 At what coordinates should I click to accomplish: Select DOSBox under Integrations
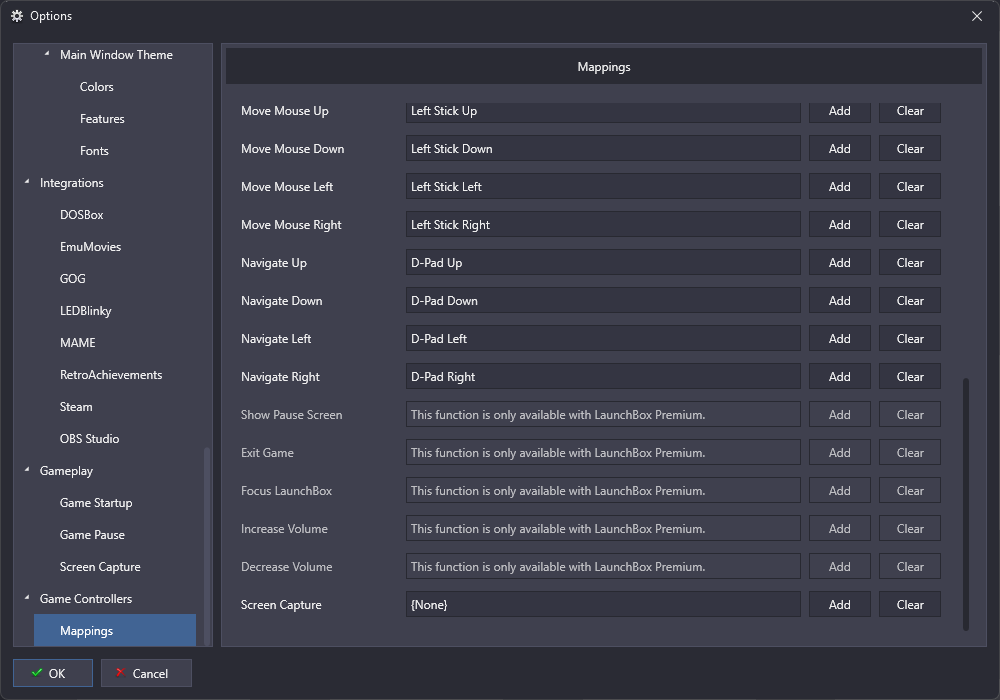point(82,215)
